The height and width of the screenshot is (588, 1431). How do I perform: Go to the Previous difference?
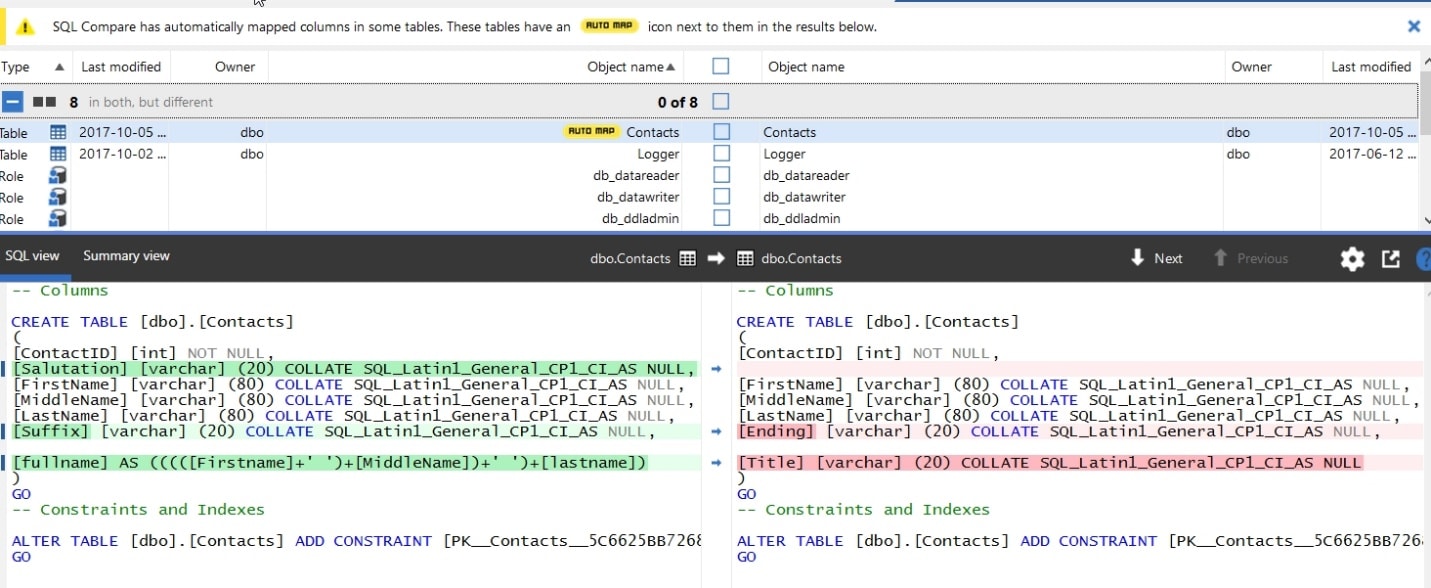click(x=1251, y=258)
